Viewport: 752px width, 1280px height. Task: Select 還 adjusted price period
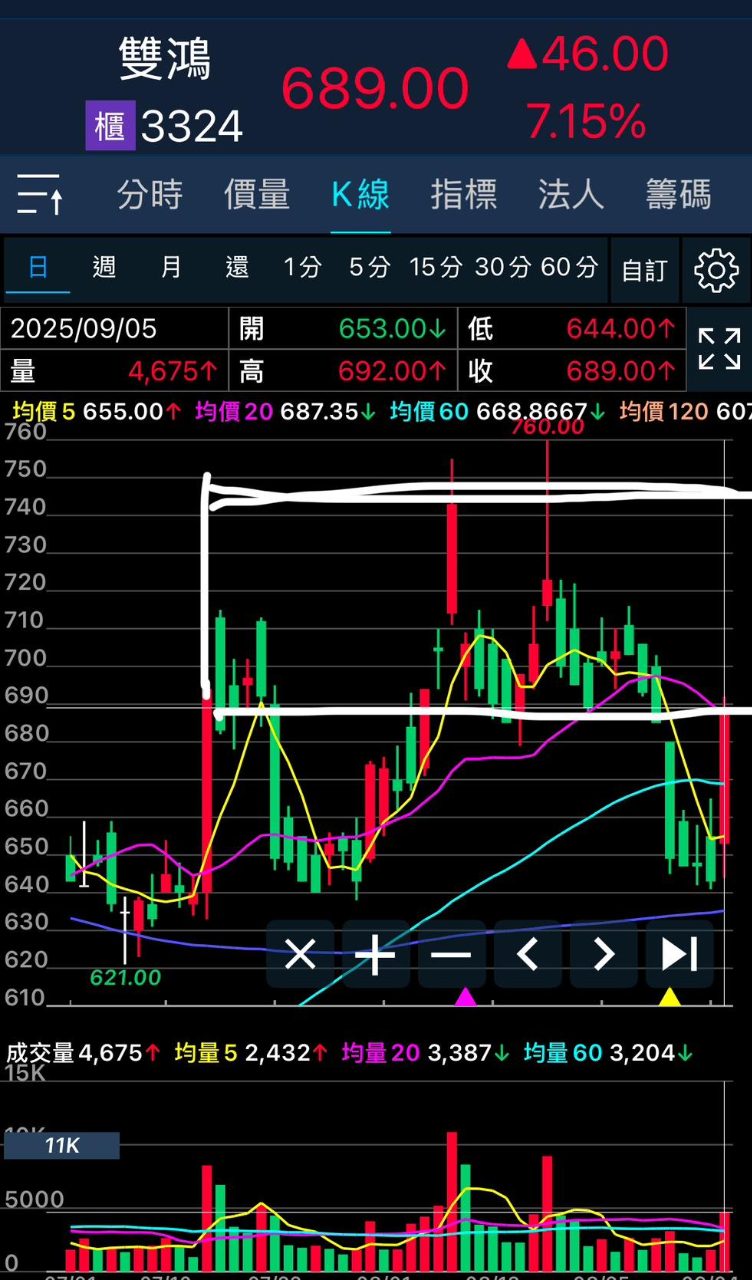(x=237, y=267)
